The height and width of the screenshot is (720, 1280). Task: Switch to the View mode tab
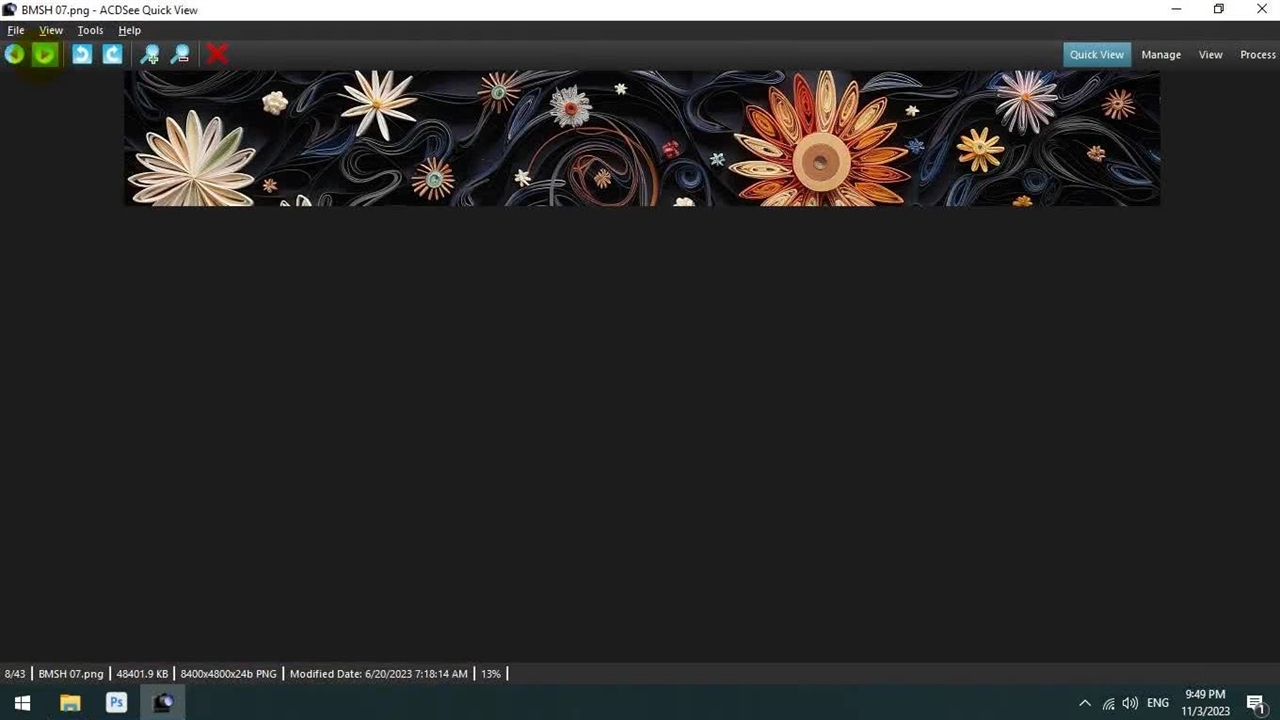[1210, 55]
